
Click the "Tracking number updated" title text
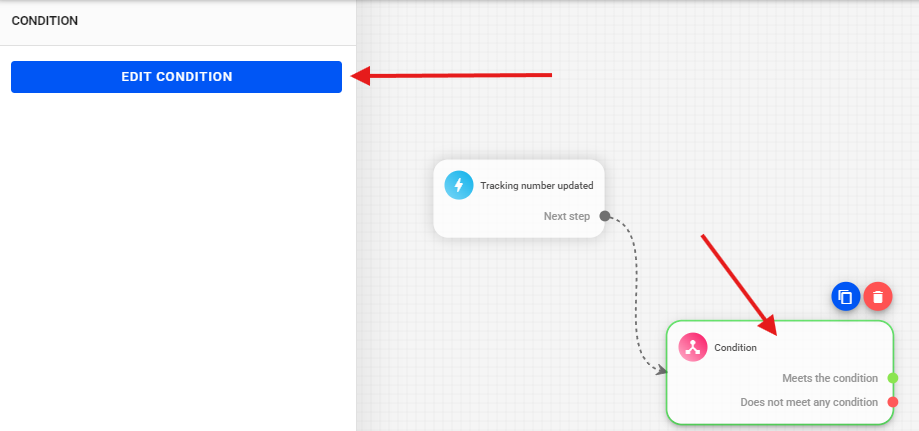click(536, 185)
